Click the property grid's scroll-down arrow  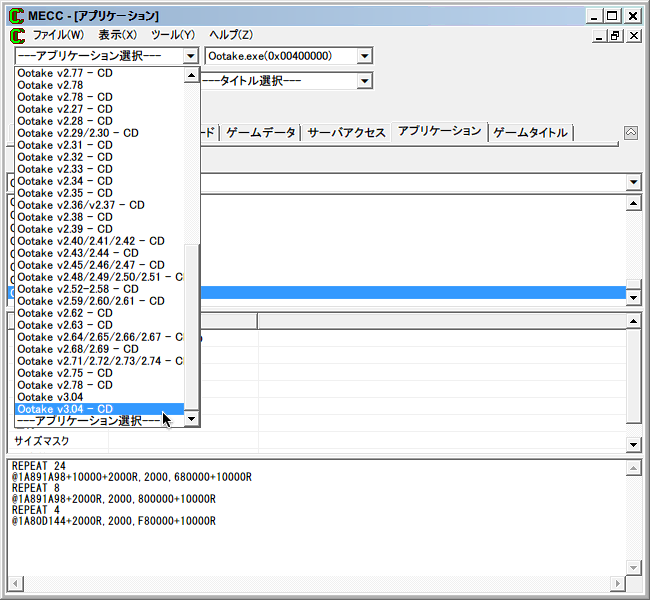coord(633,445)
